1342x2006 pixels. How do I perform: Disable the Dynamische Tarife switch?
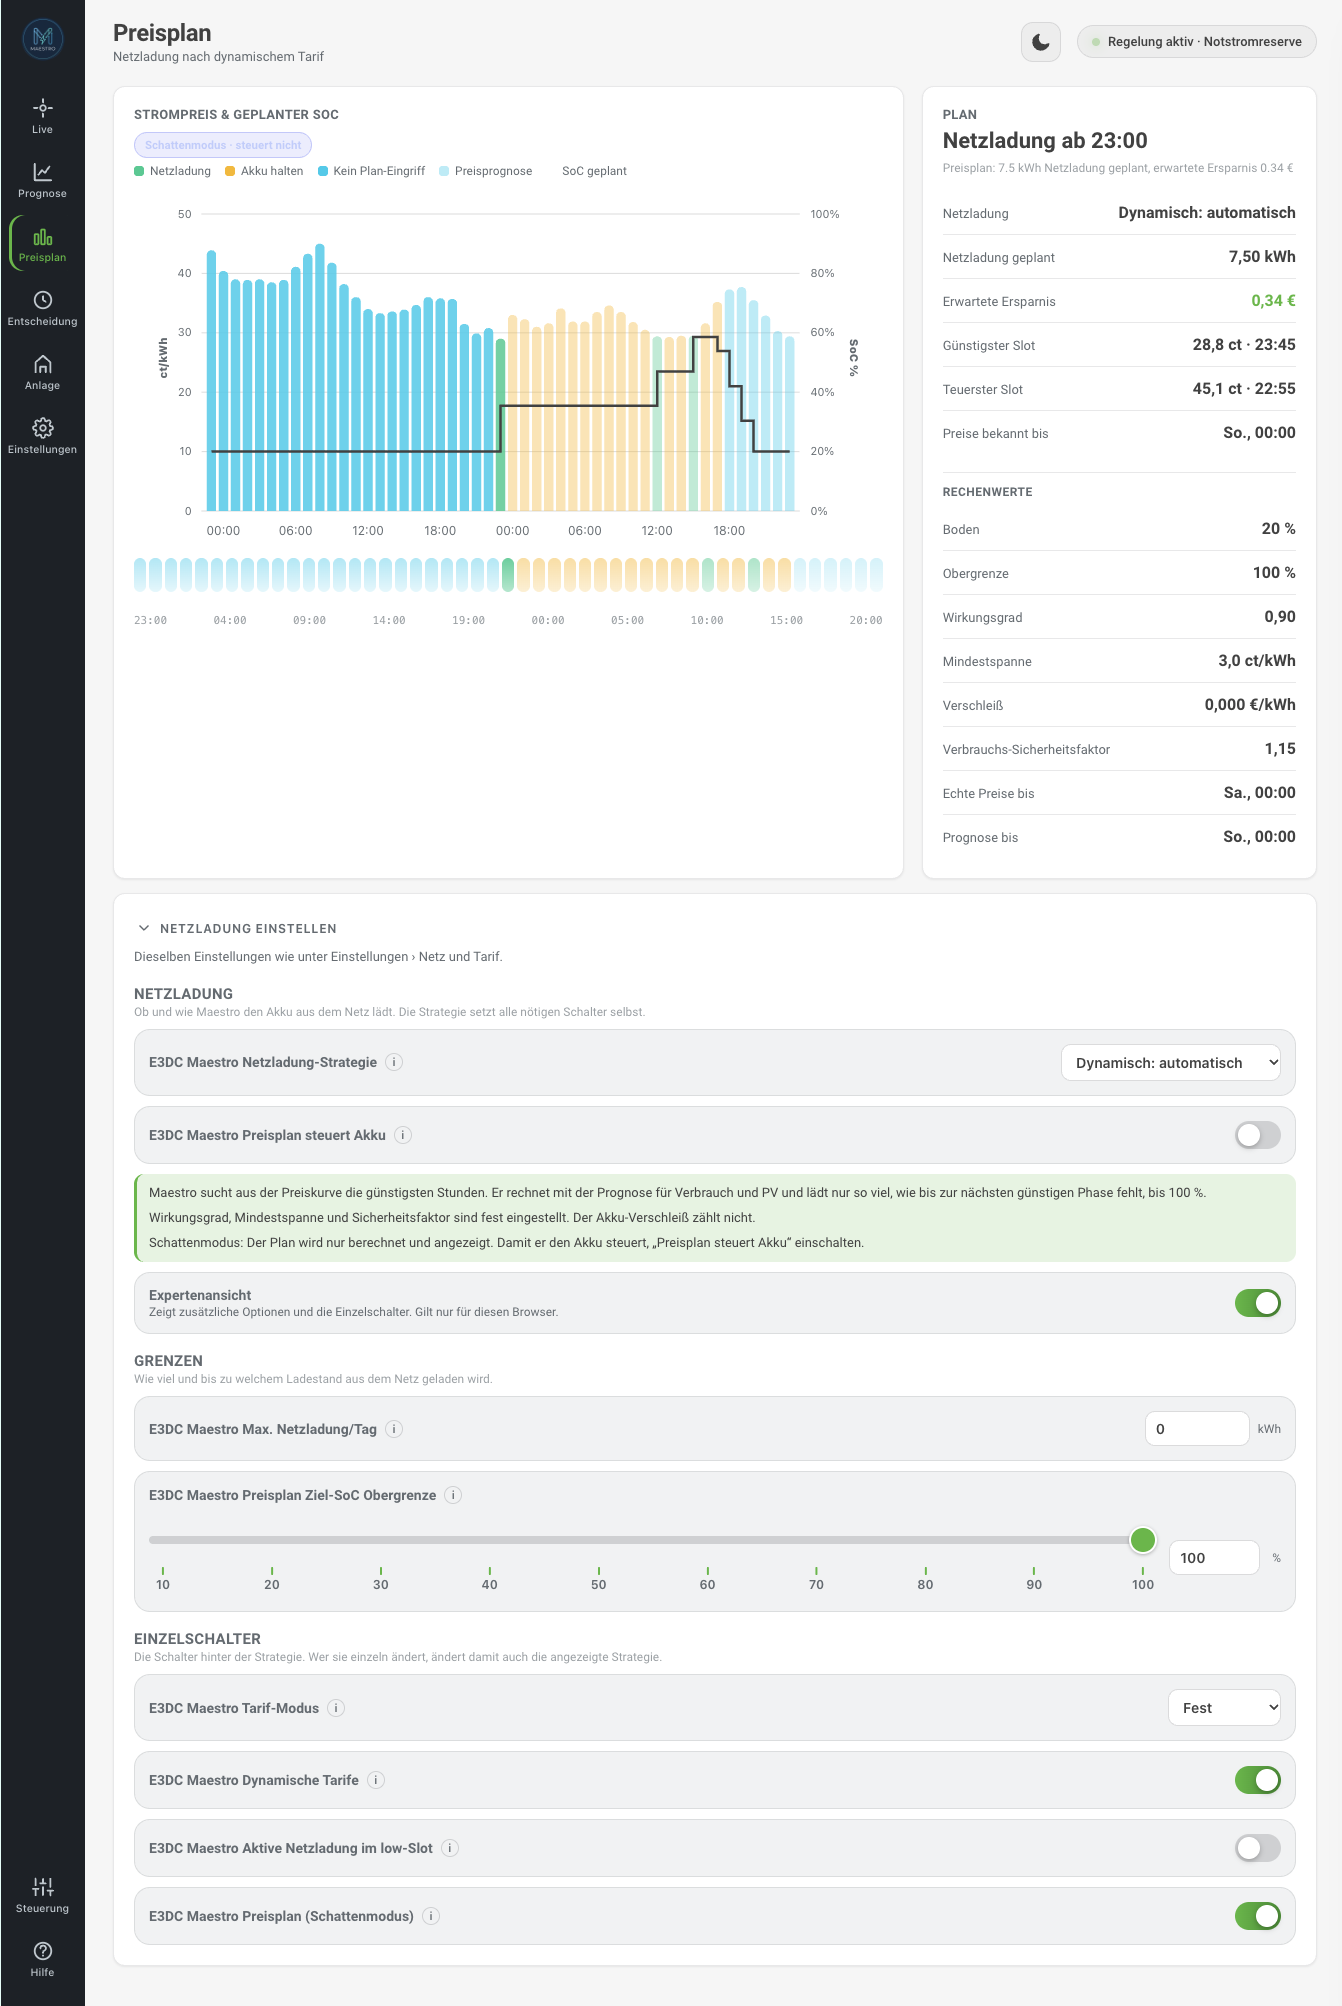[1257, 1780]
